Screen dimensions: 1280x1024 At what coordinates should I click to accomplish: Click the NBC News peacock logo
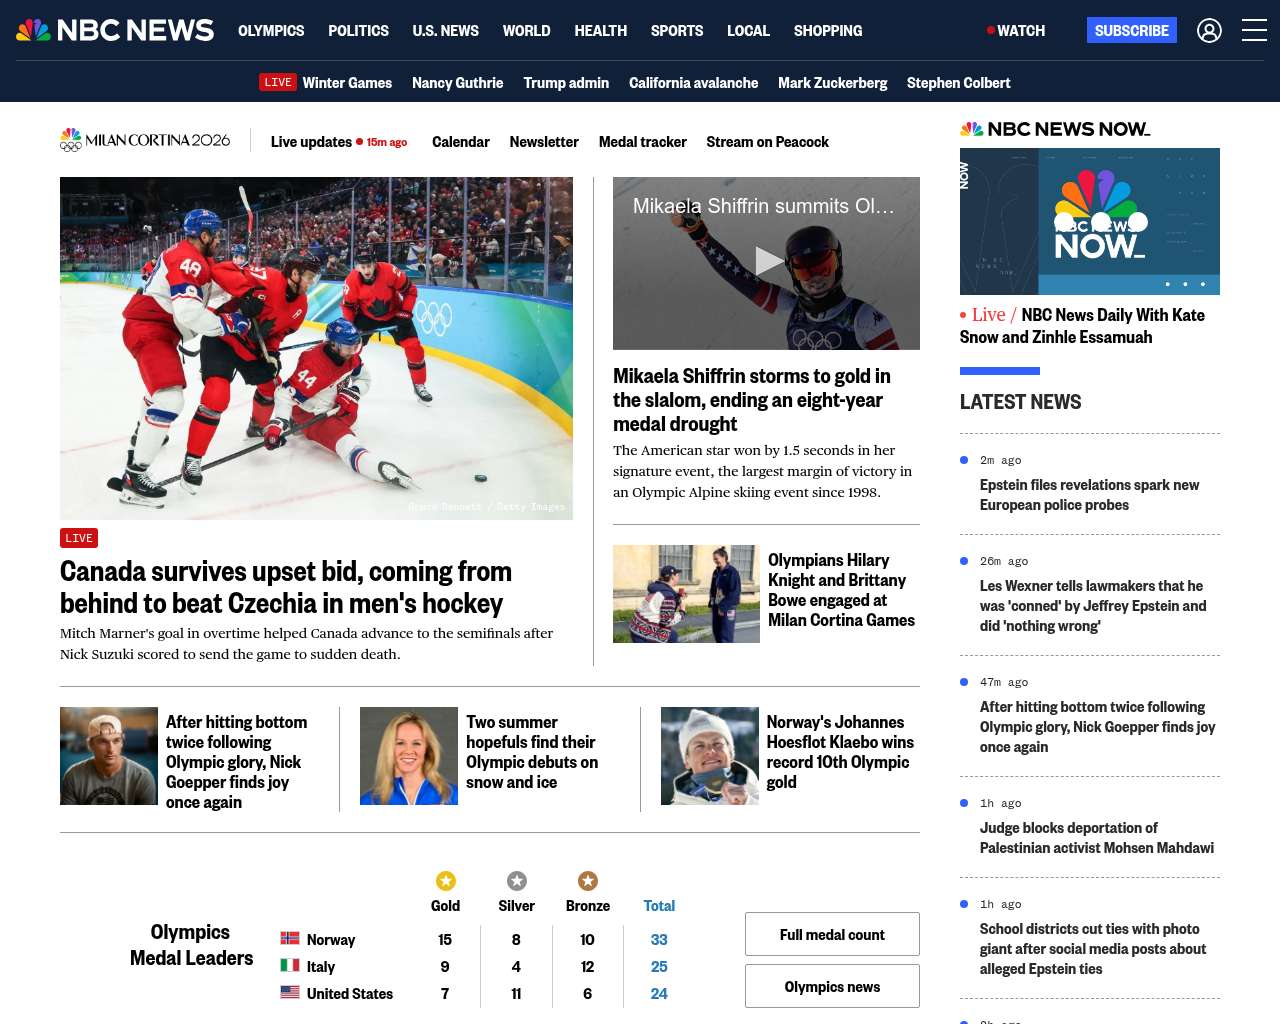(x=115, y=30)
